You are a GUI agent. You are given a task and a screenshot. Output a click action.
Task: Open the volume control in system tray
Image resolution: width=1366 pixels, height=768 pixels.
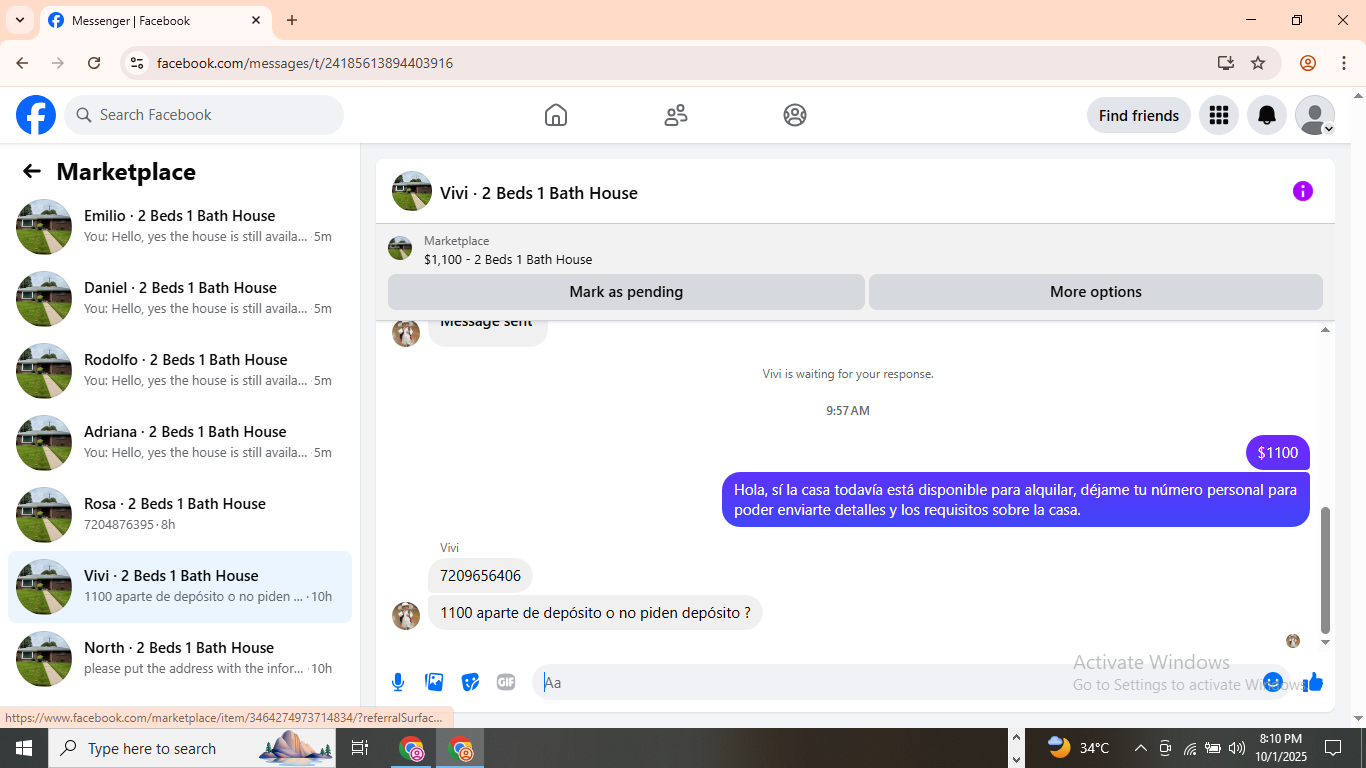click(x=1237, y=748)
